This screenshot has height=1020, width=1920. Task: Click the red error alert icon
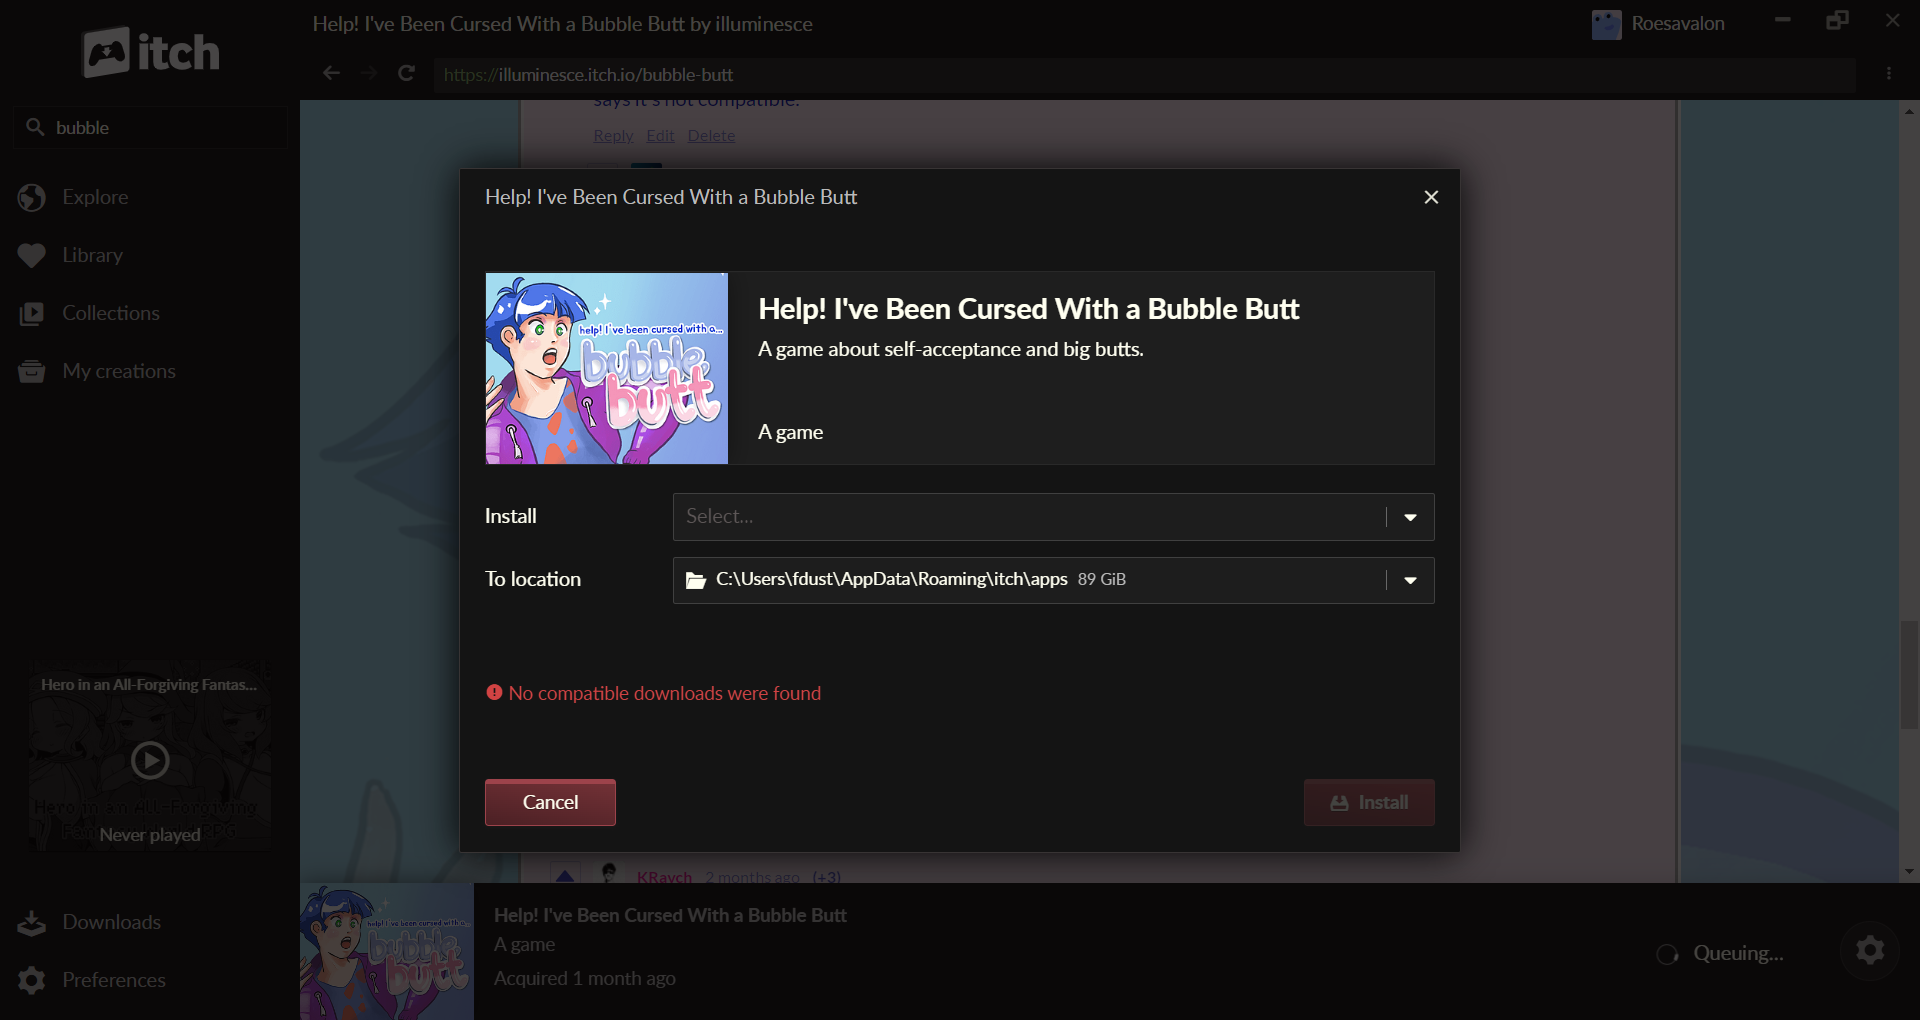click(x=494, y=692)
